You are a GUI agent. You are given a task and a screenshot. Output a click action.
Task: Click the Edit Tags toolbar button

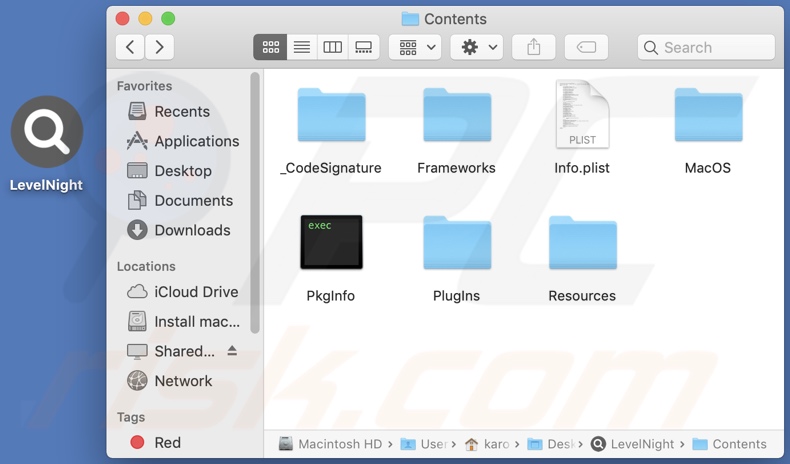pyautogui.click(x=586, y=47)
